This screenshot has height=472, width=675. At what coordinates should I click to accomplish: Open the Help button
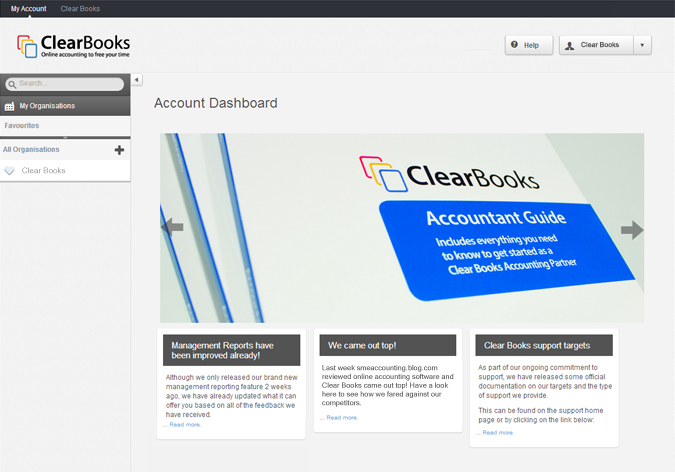point(529,45)
